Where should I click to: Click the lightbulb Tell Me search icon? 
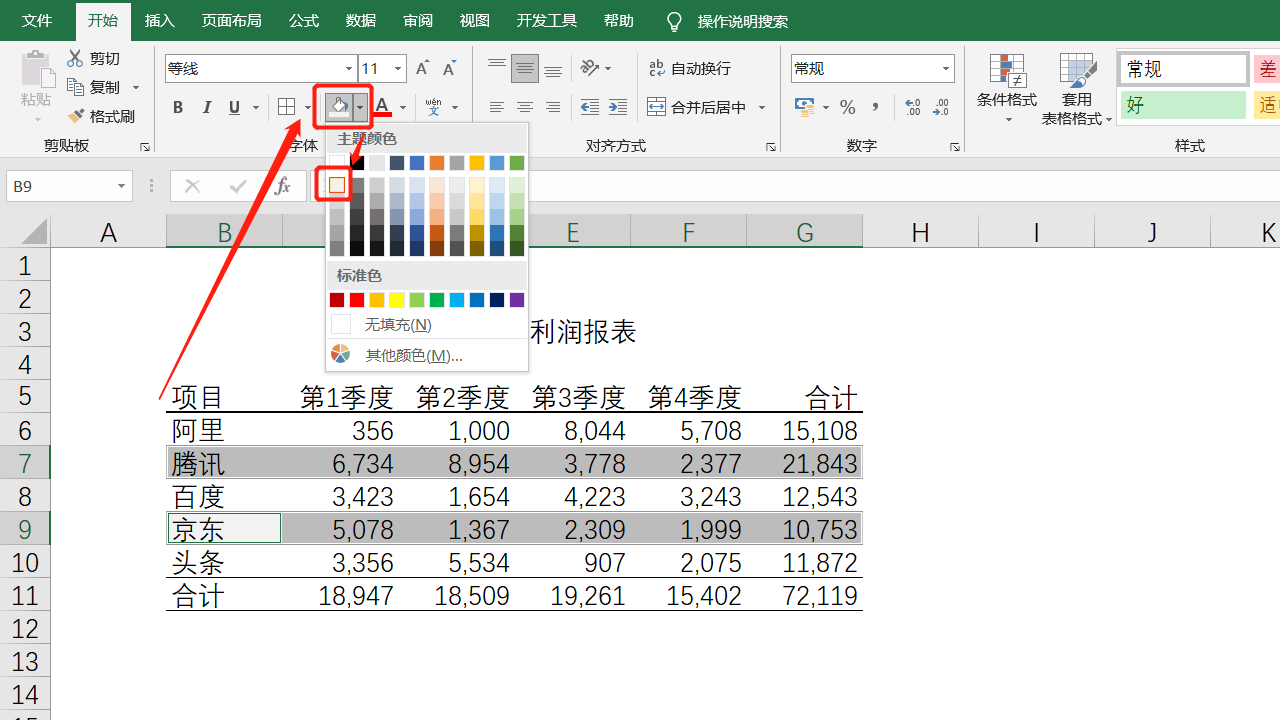coord(674,21)
